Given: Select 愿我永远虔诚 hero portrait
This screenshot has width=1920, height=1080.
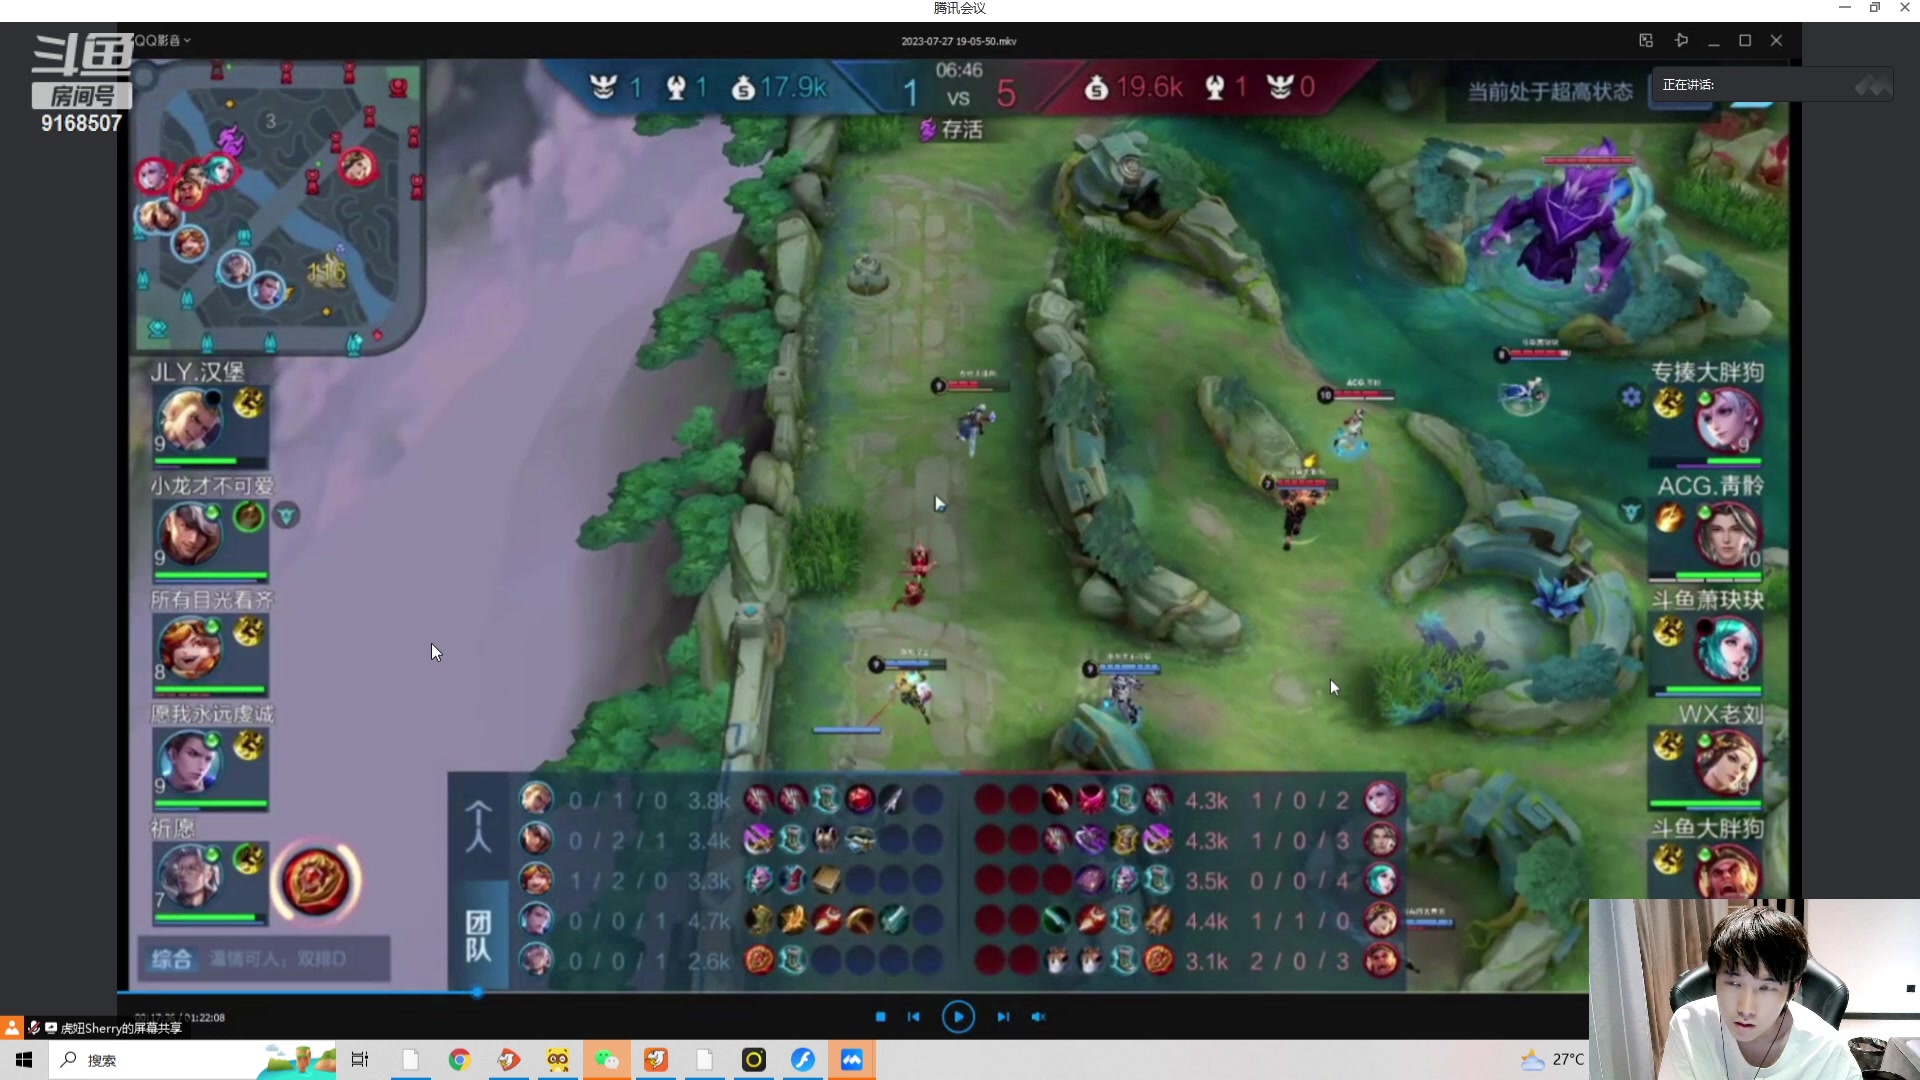Looking at the screenshot, I should point(190,762).
